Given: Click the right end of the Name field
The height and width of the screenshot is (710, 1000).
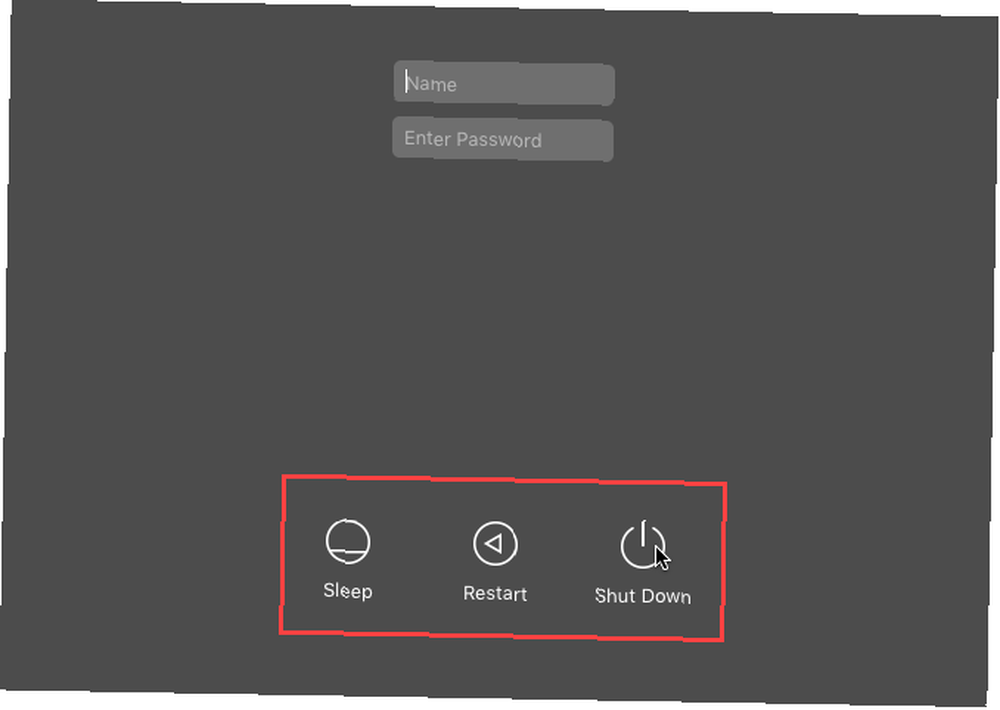Looking at the screenshot, I should point(603,85).
